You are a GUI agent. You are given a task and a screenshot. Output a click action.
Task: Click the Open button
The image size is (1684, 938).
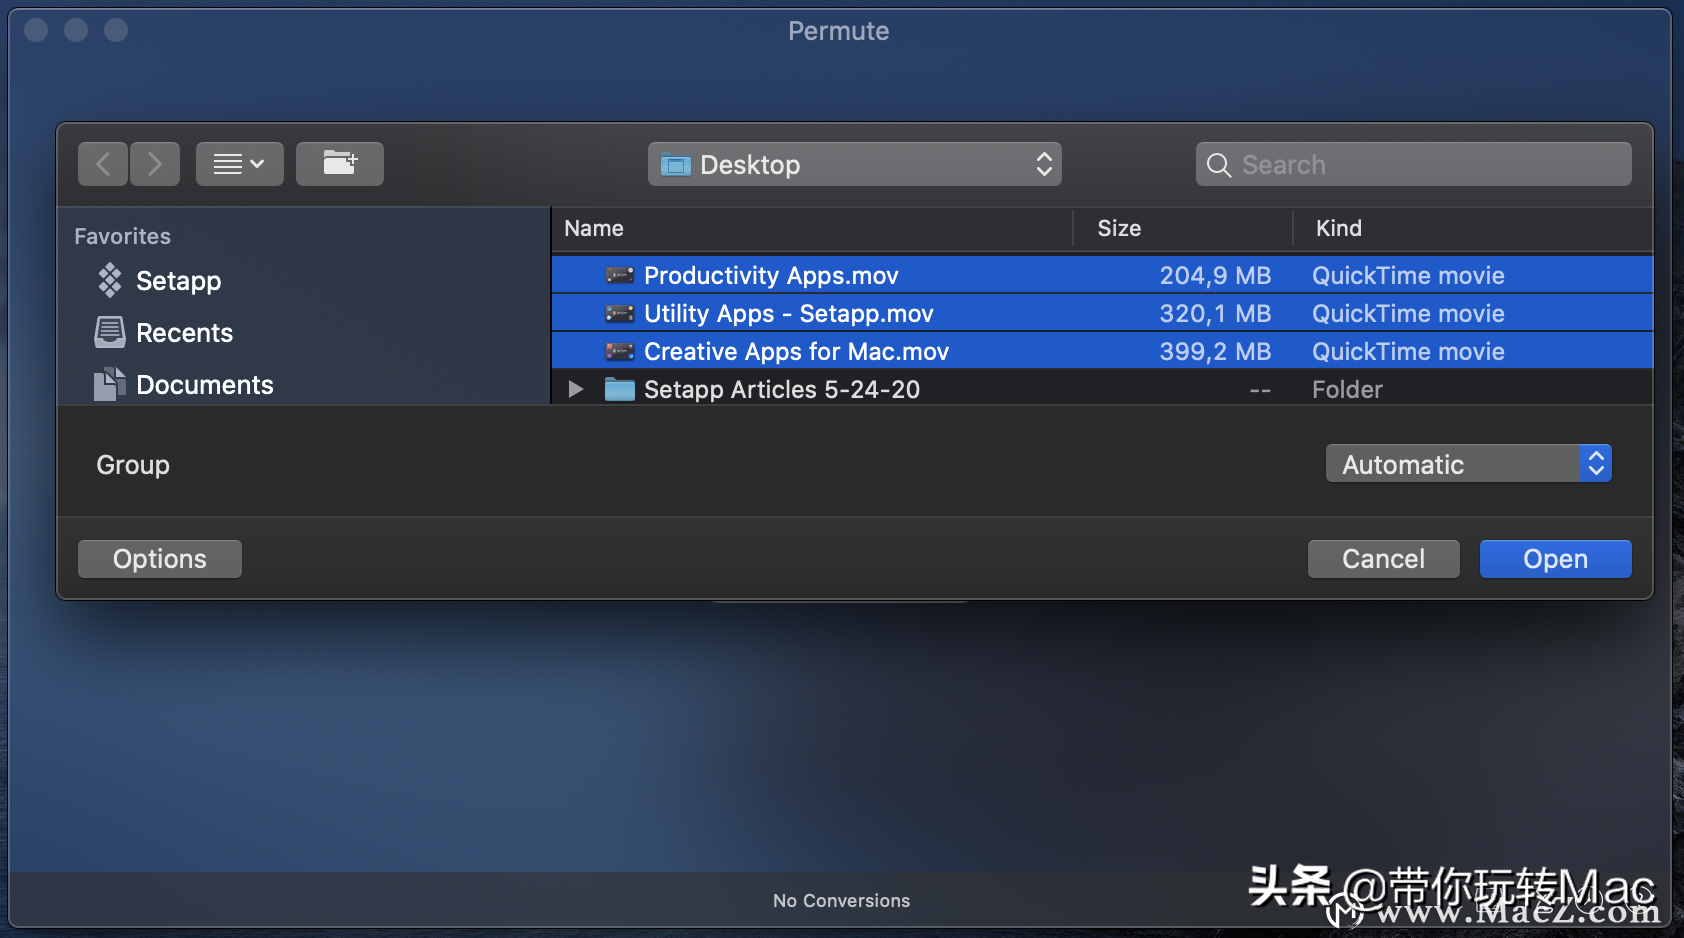(x=1556, y=559)
